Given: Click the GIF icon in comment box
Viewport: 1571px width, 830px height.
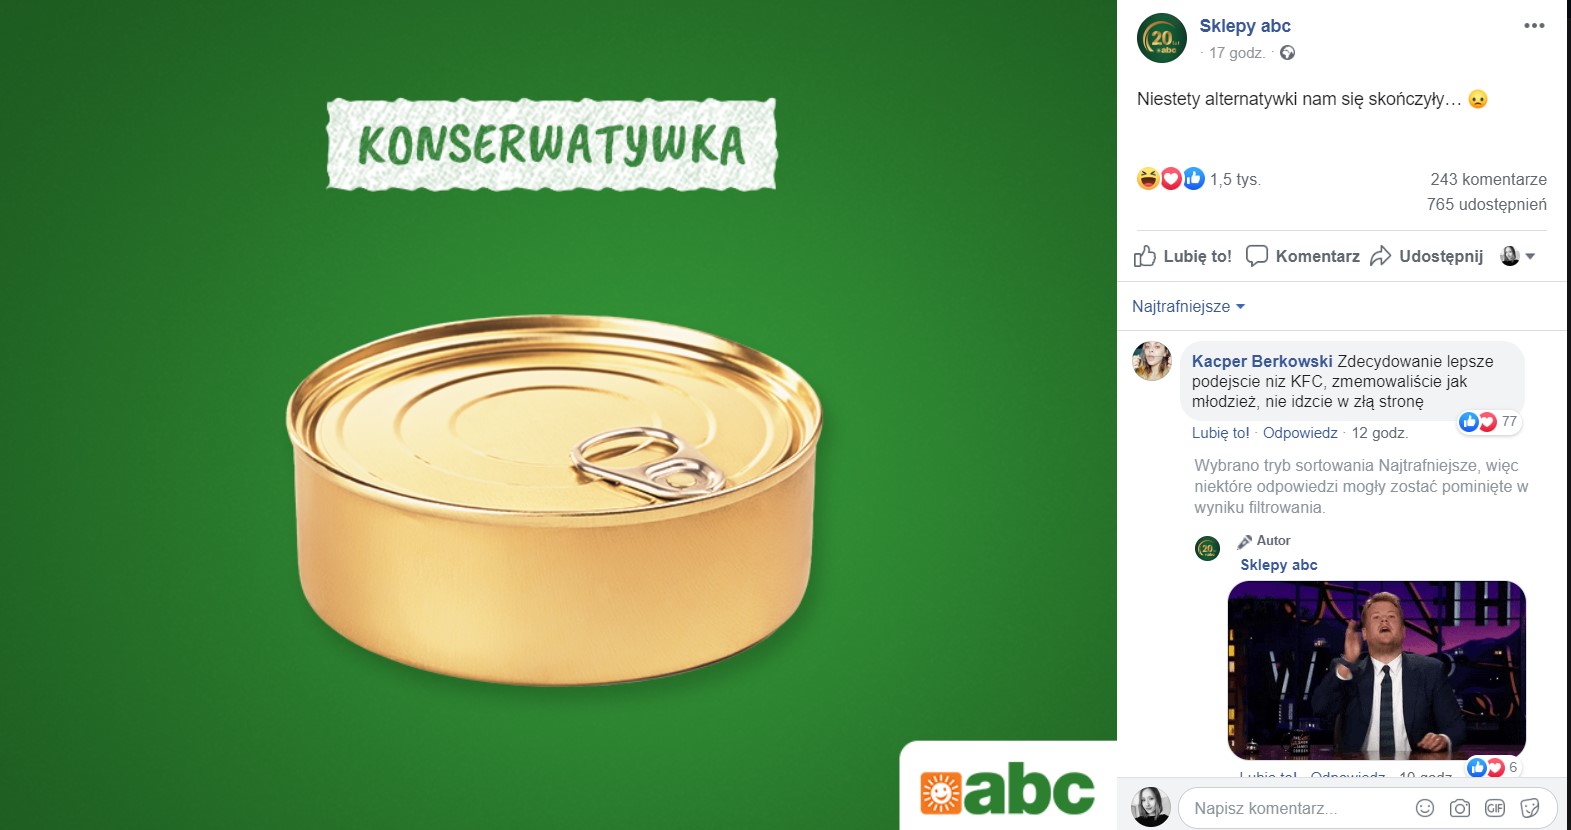Looking at the screenshot, I should (1495, 808).
